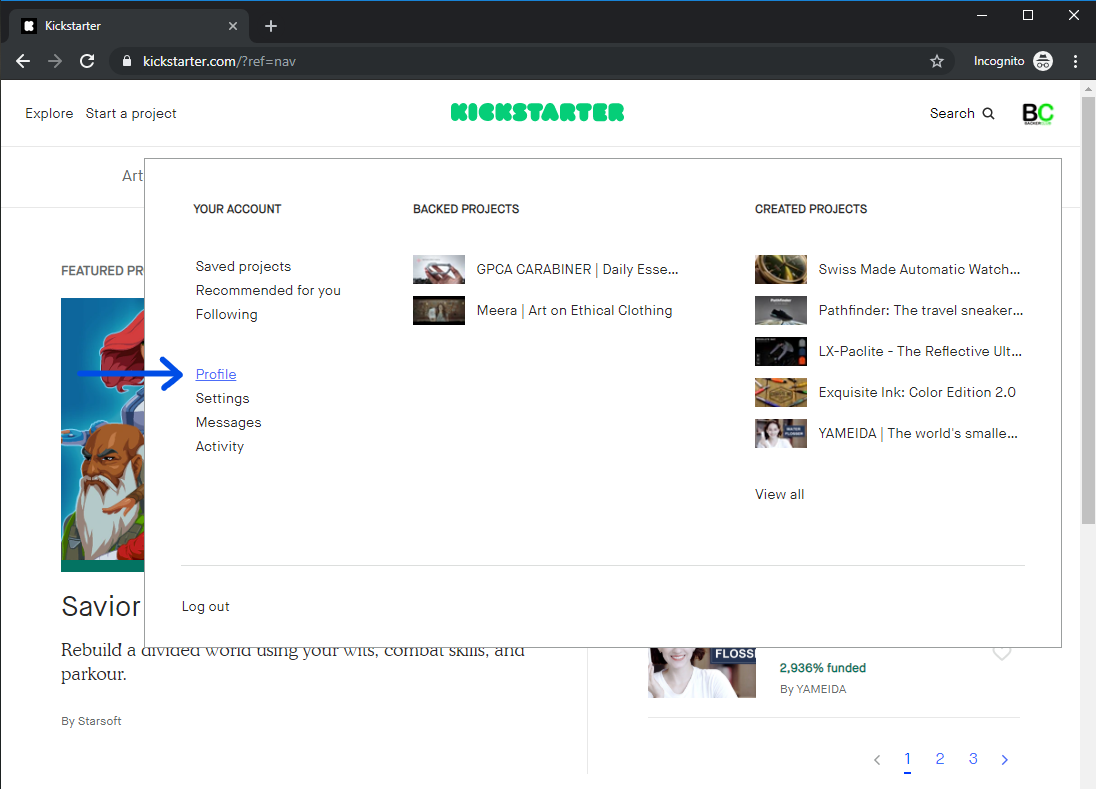Click the GPCA Carabiner thumbnail

pyautogui.click(x=439, y=269)
